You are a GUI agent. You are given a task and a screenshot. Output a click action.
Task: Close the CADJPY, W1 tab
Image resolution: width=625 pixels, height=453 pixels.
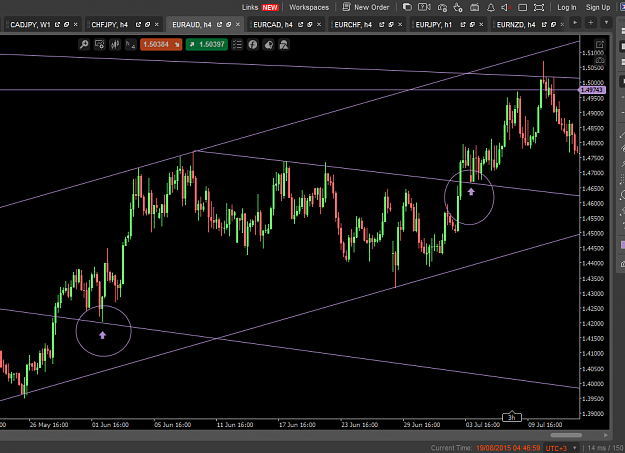tap(75, 25)
